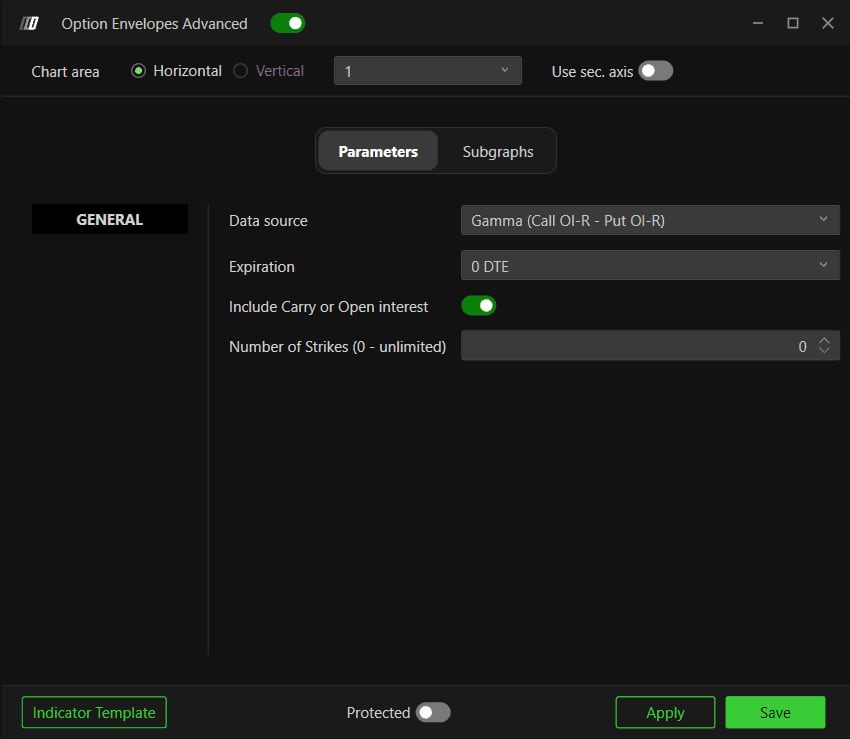Screen dimensions: 850x739
Task: Click the Expiration label text
Action: [262, 267]
